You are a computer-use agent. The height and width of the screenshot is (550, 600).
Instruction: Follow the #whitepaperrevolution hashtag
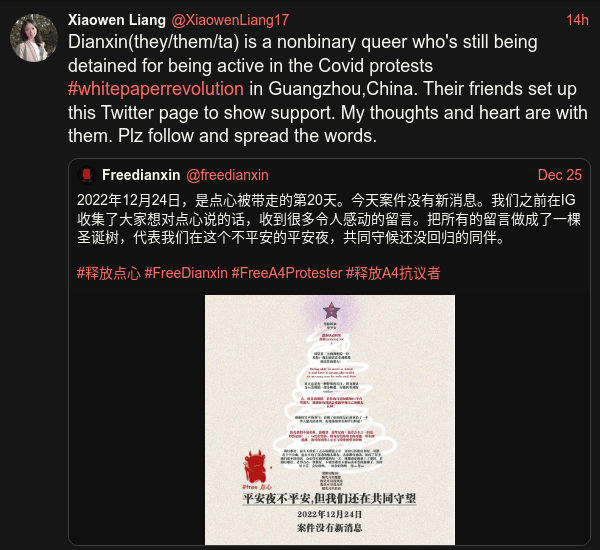[x=156, y=89]
